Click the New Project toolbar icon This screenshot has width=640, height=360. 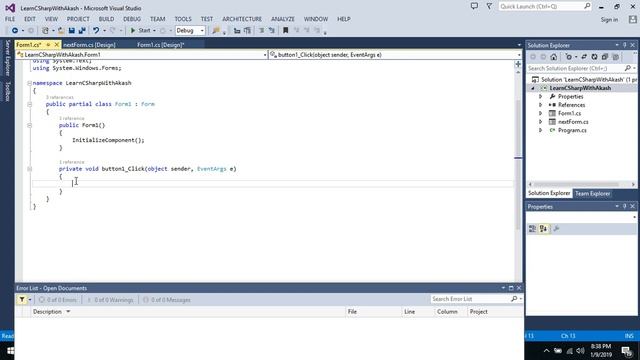[x=45, y=31]
